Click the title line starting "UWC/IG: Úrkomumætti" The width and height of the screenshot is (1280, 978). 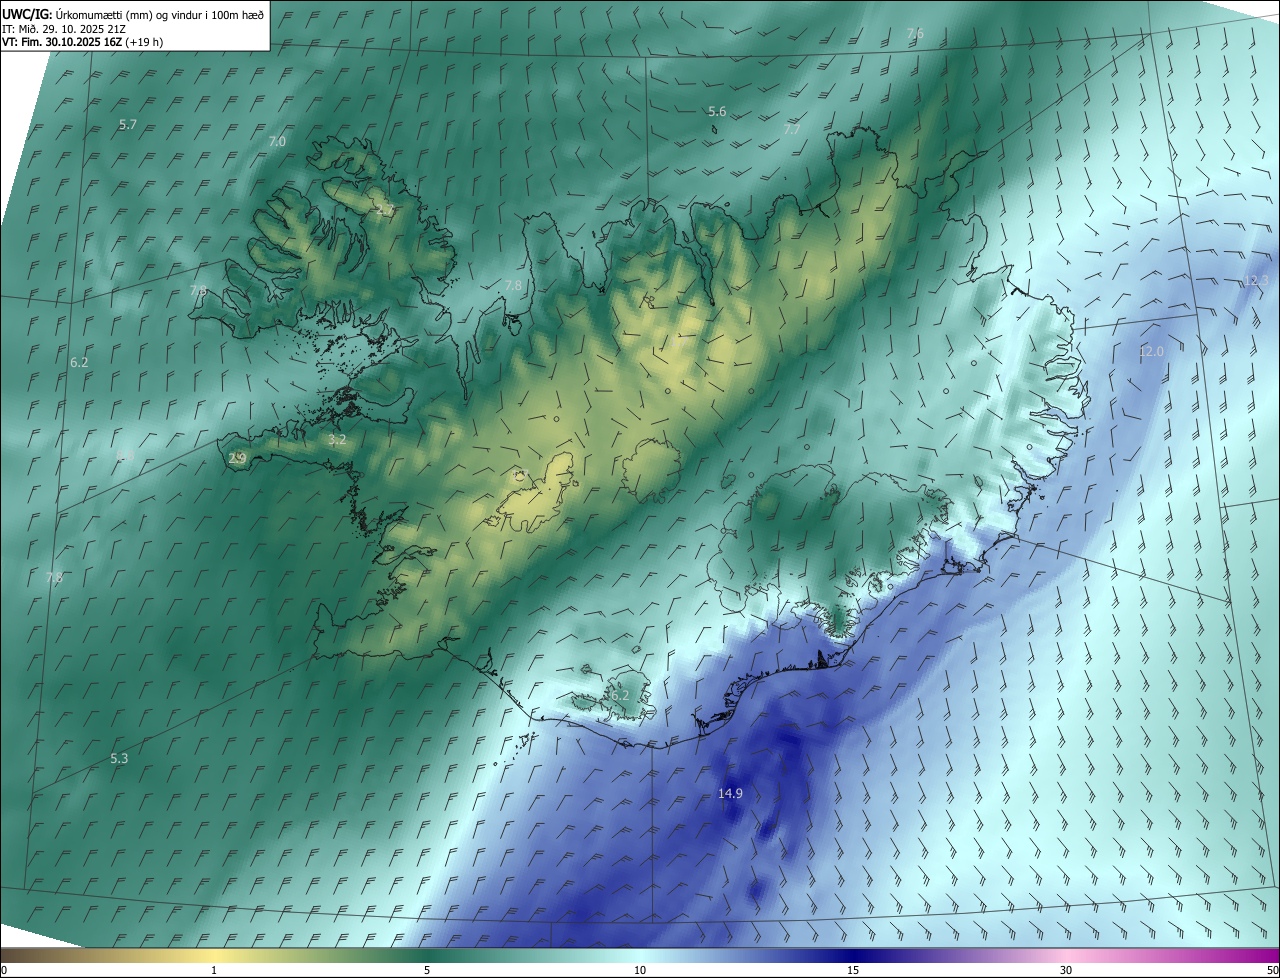(133, 13)
